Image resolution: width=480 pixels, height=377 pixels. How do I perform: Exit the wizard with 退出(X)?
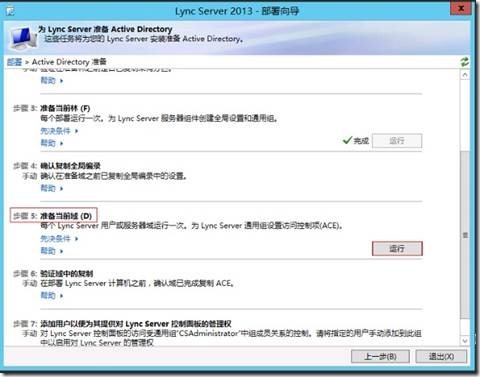tap(441, 357)
